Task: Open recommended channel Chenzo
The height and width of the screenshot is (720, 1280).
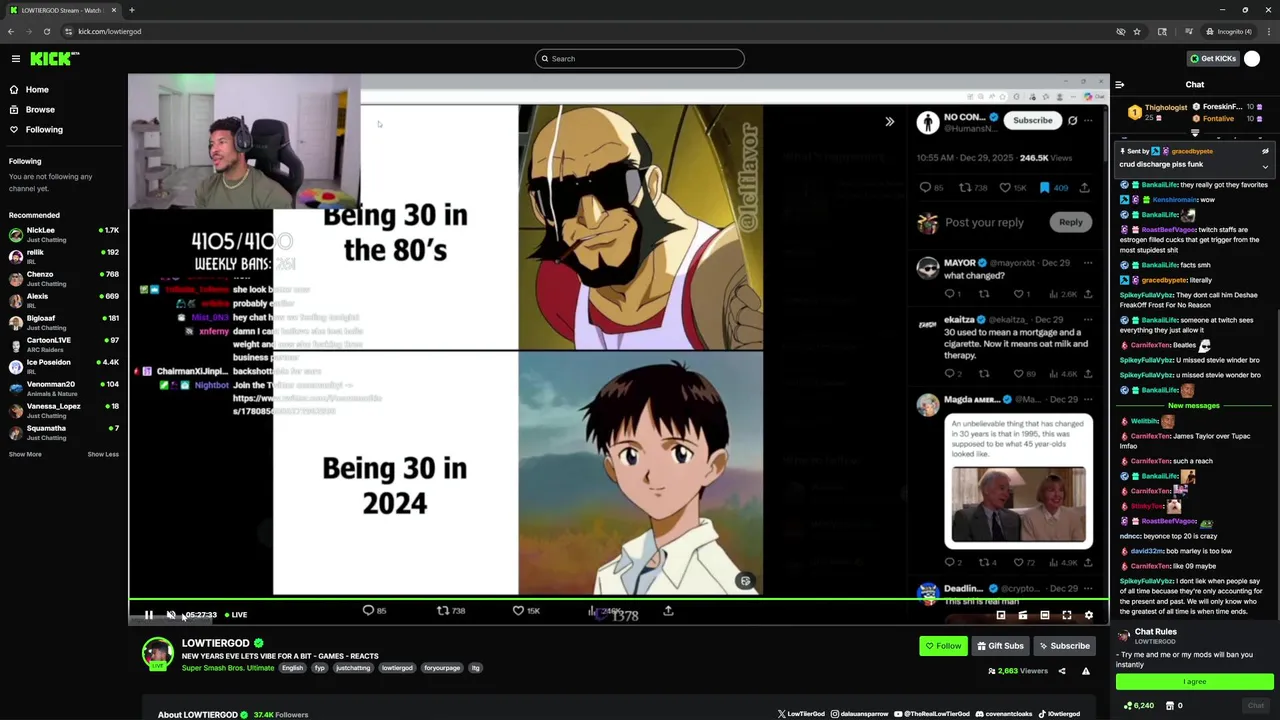Action: tap(64, 279)
